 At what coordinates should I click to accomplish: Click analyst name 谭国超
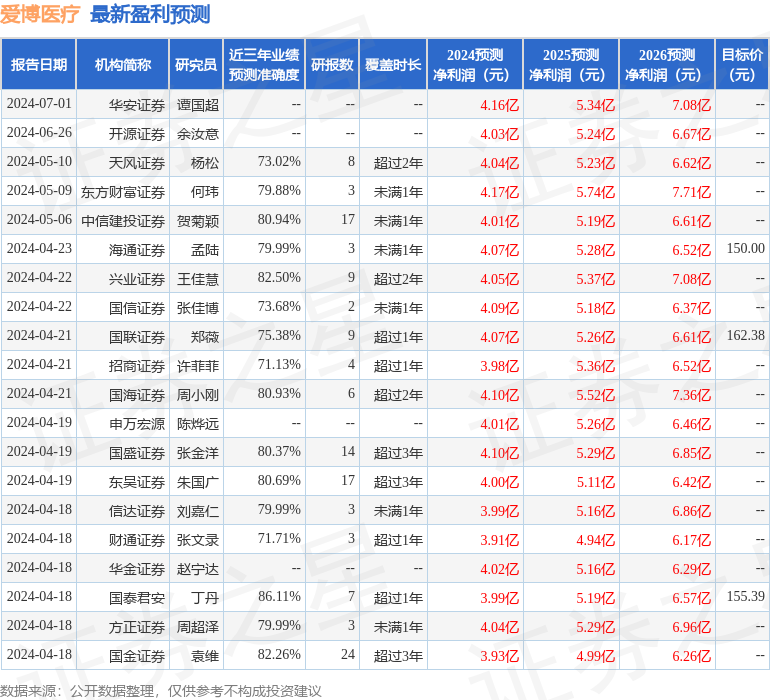(198, 105)
